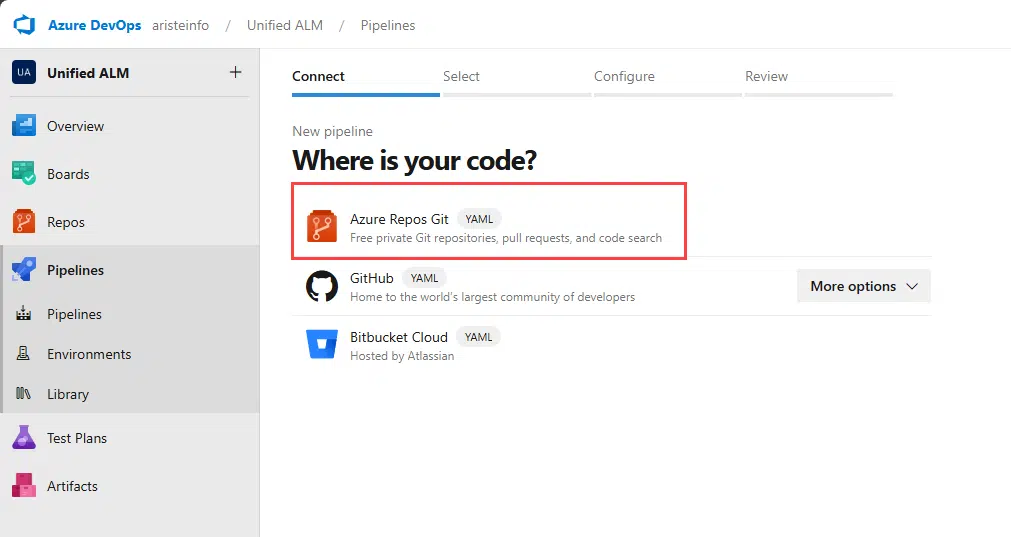Image resolution: width=1011 pixels, height=537 pixels.
Task: Open the Unified ALM project title
Action: tap(88, 73)
